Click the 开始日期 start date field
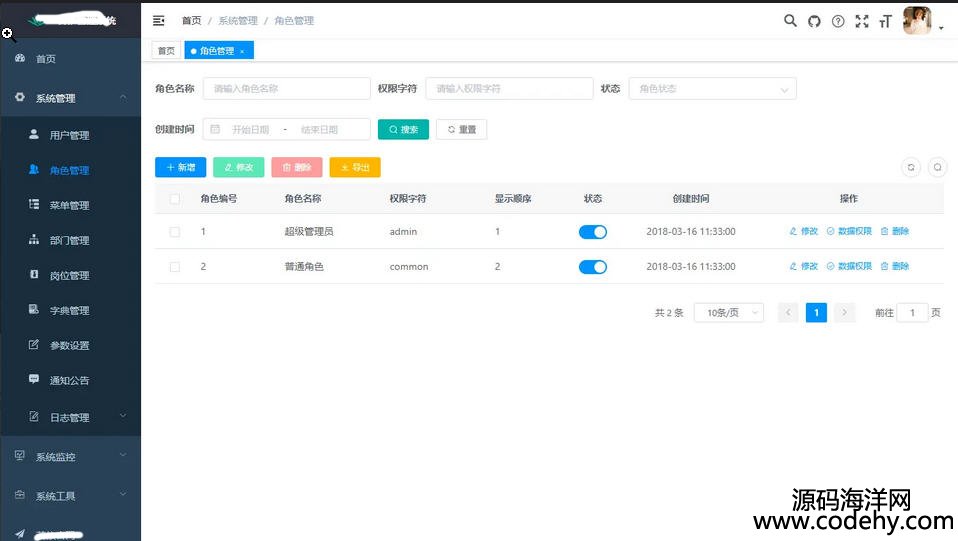Viewport: 958px width, 541px height. coord(250,130)
